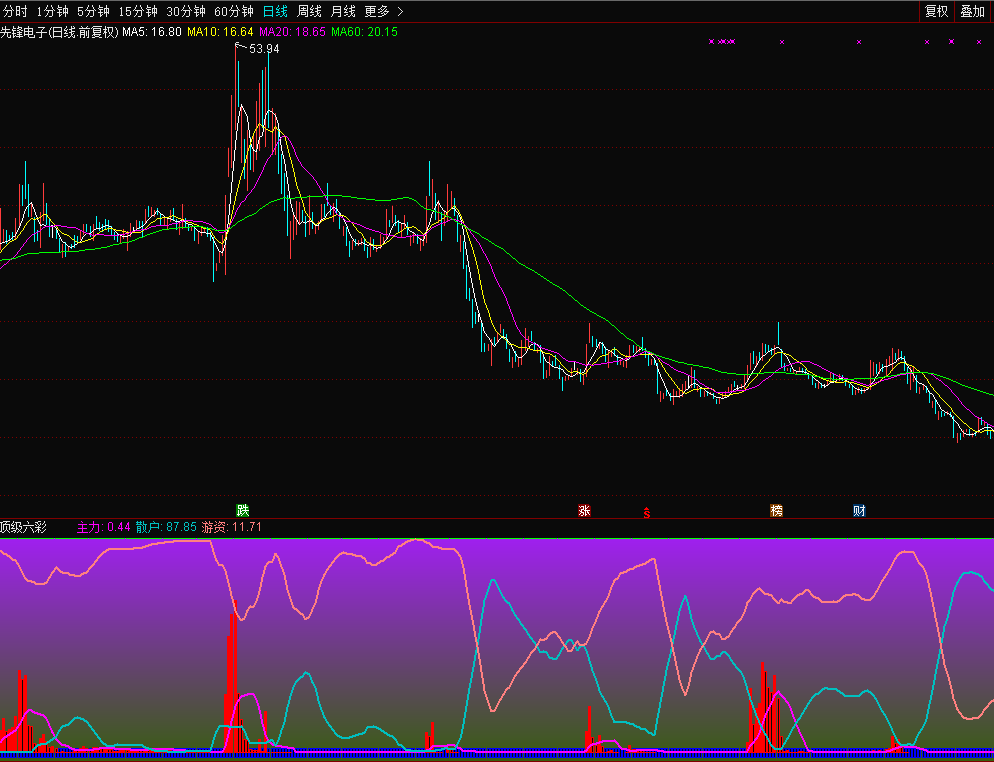Screen dimensions: 994x762
Task: Click the MA10: 16.64 label
Action: click(220, 32)
